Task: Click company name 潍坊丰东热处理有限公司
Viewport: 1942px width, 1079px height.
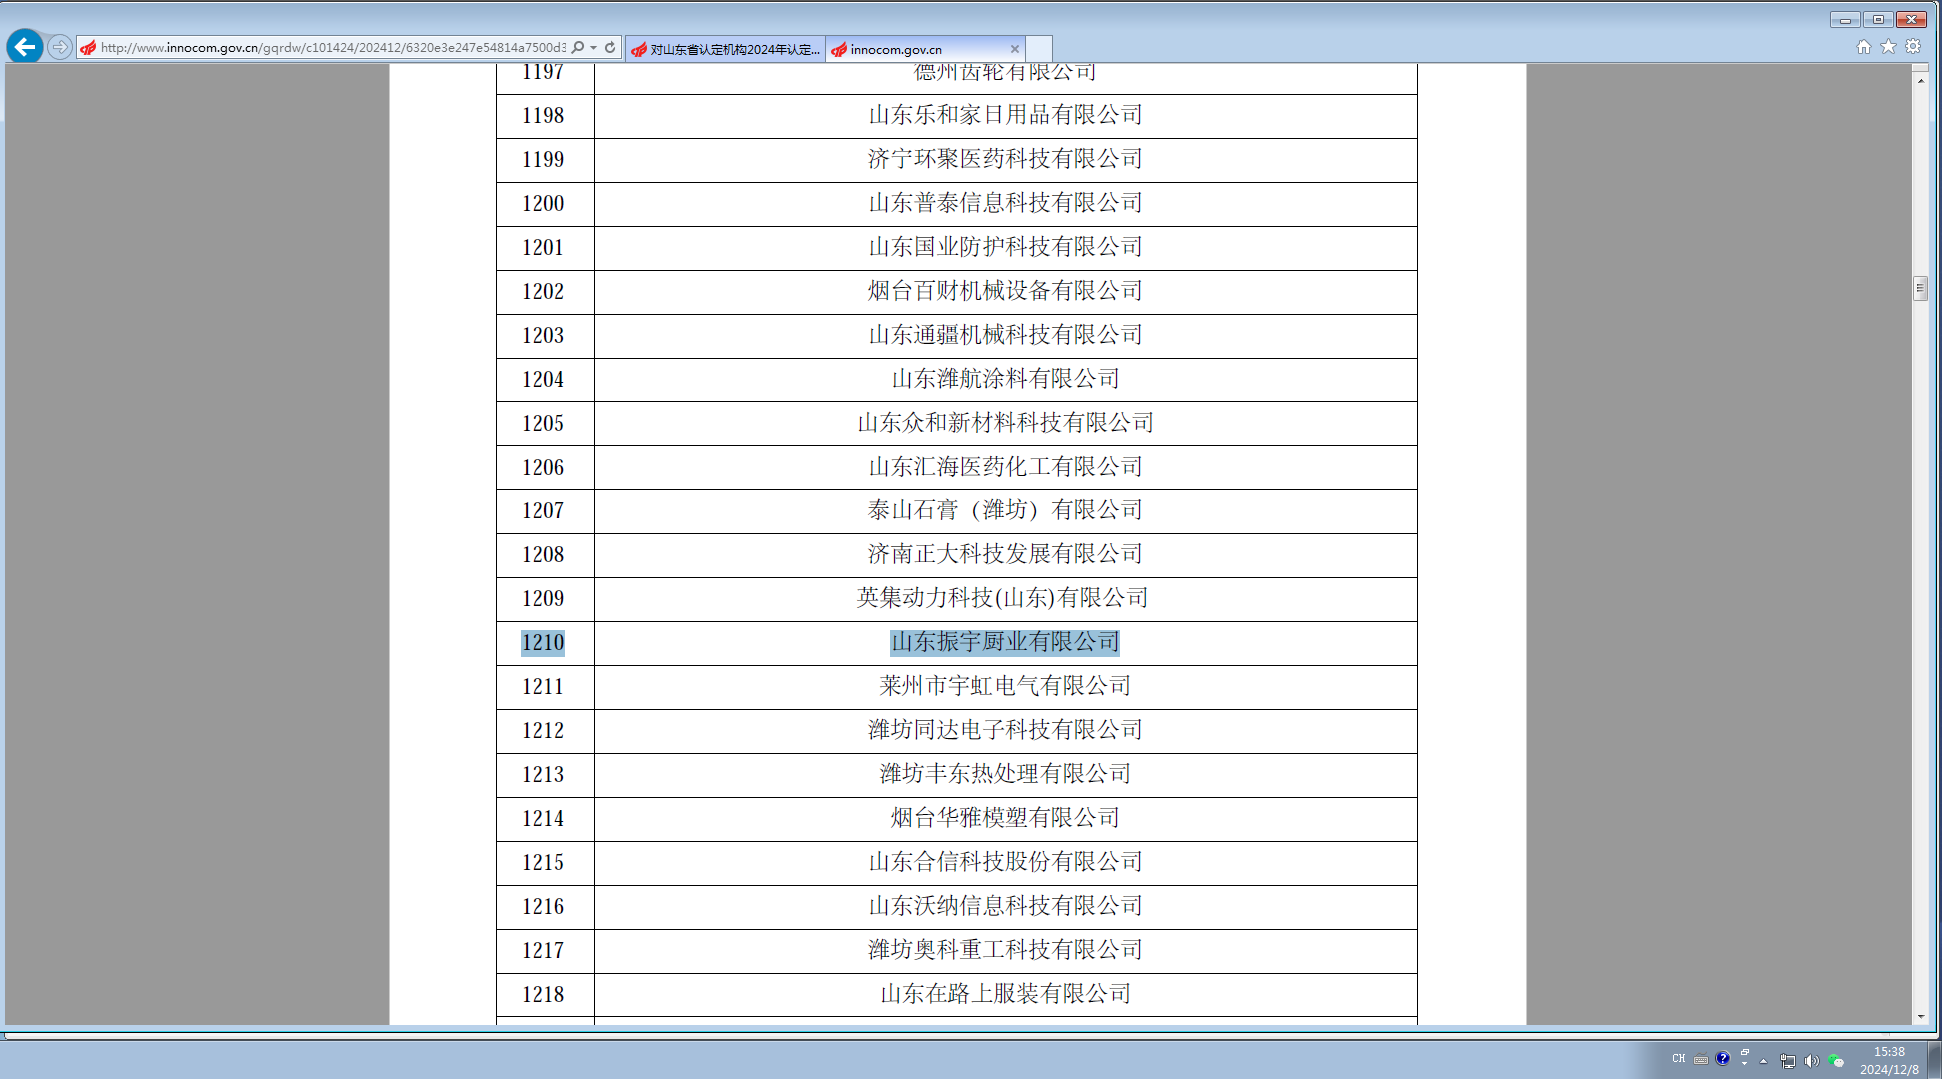Action: [1005, 774]
